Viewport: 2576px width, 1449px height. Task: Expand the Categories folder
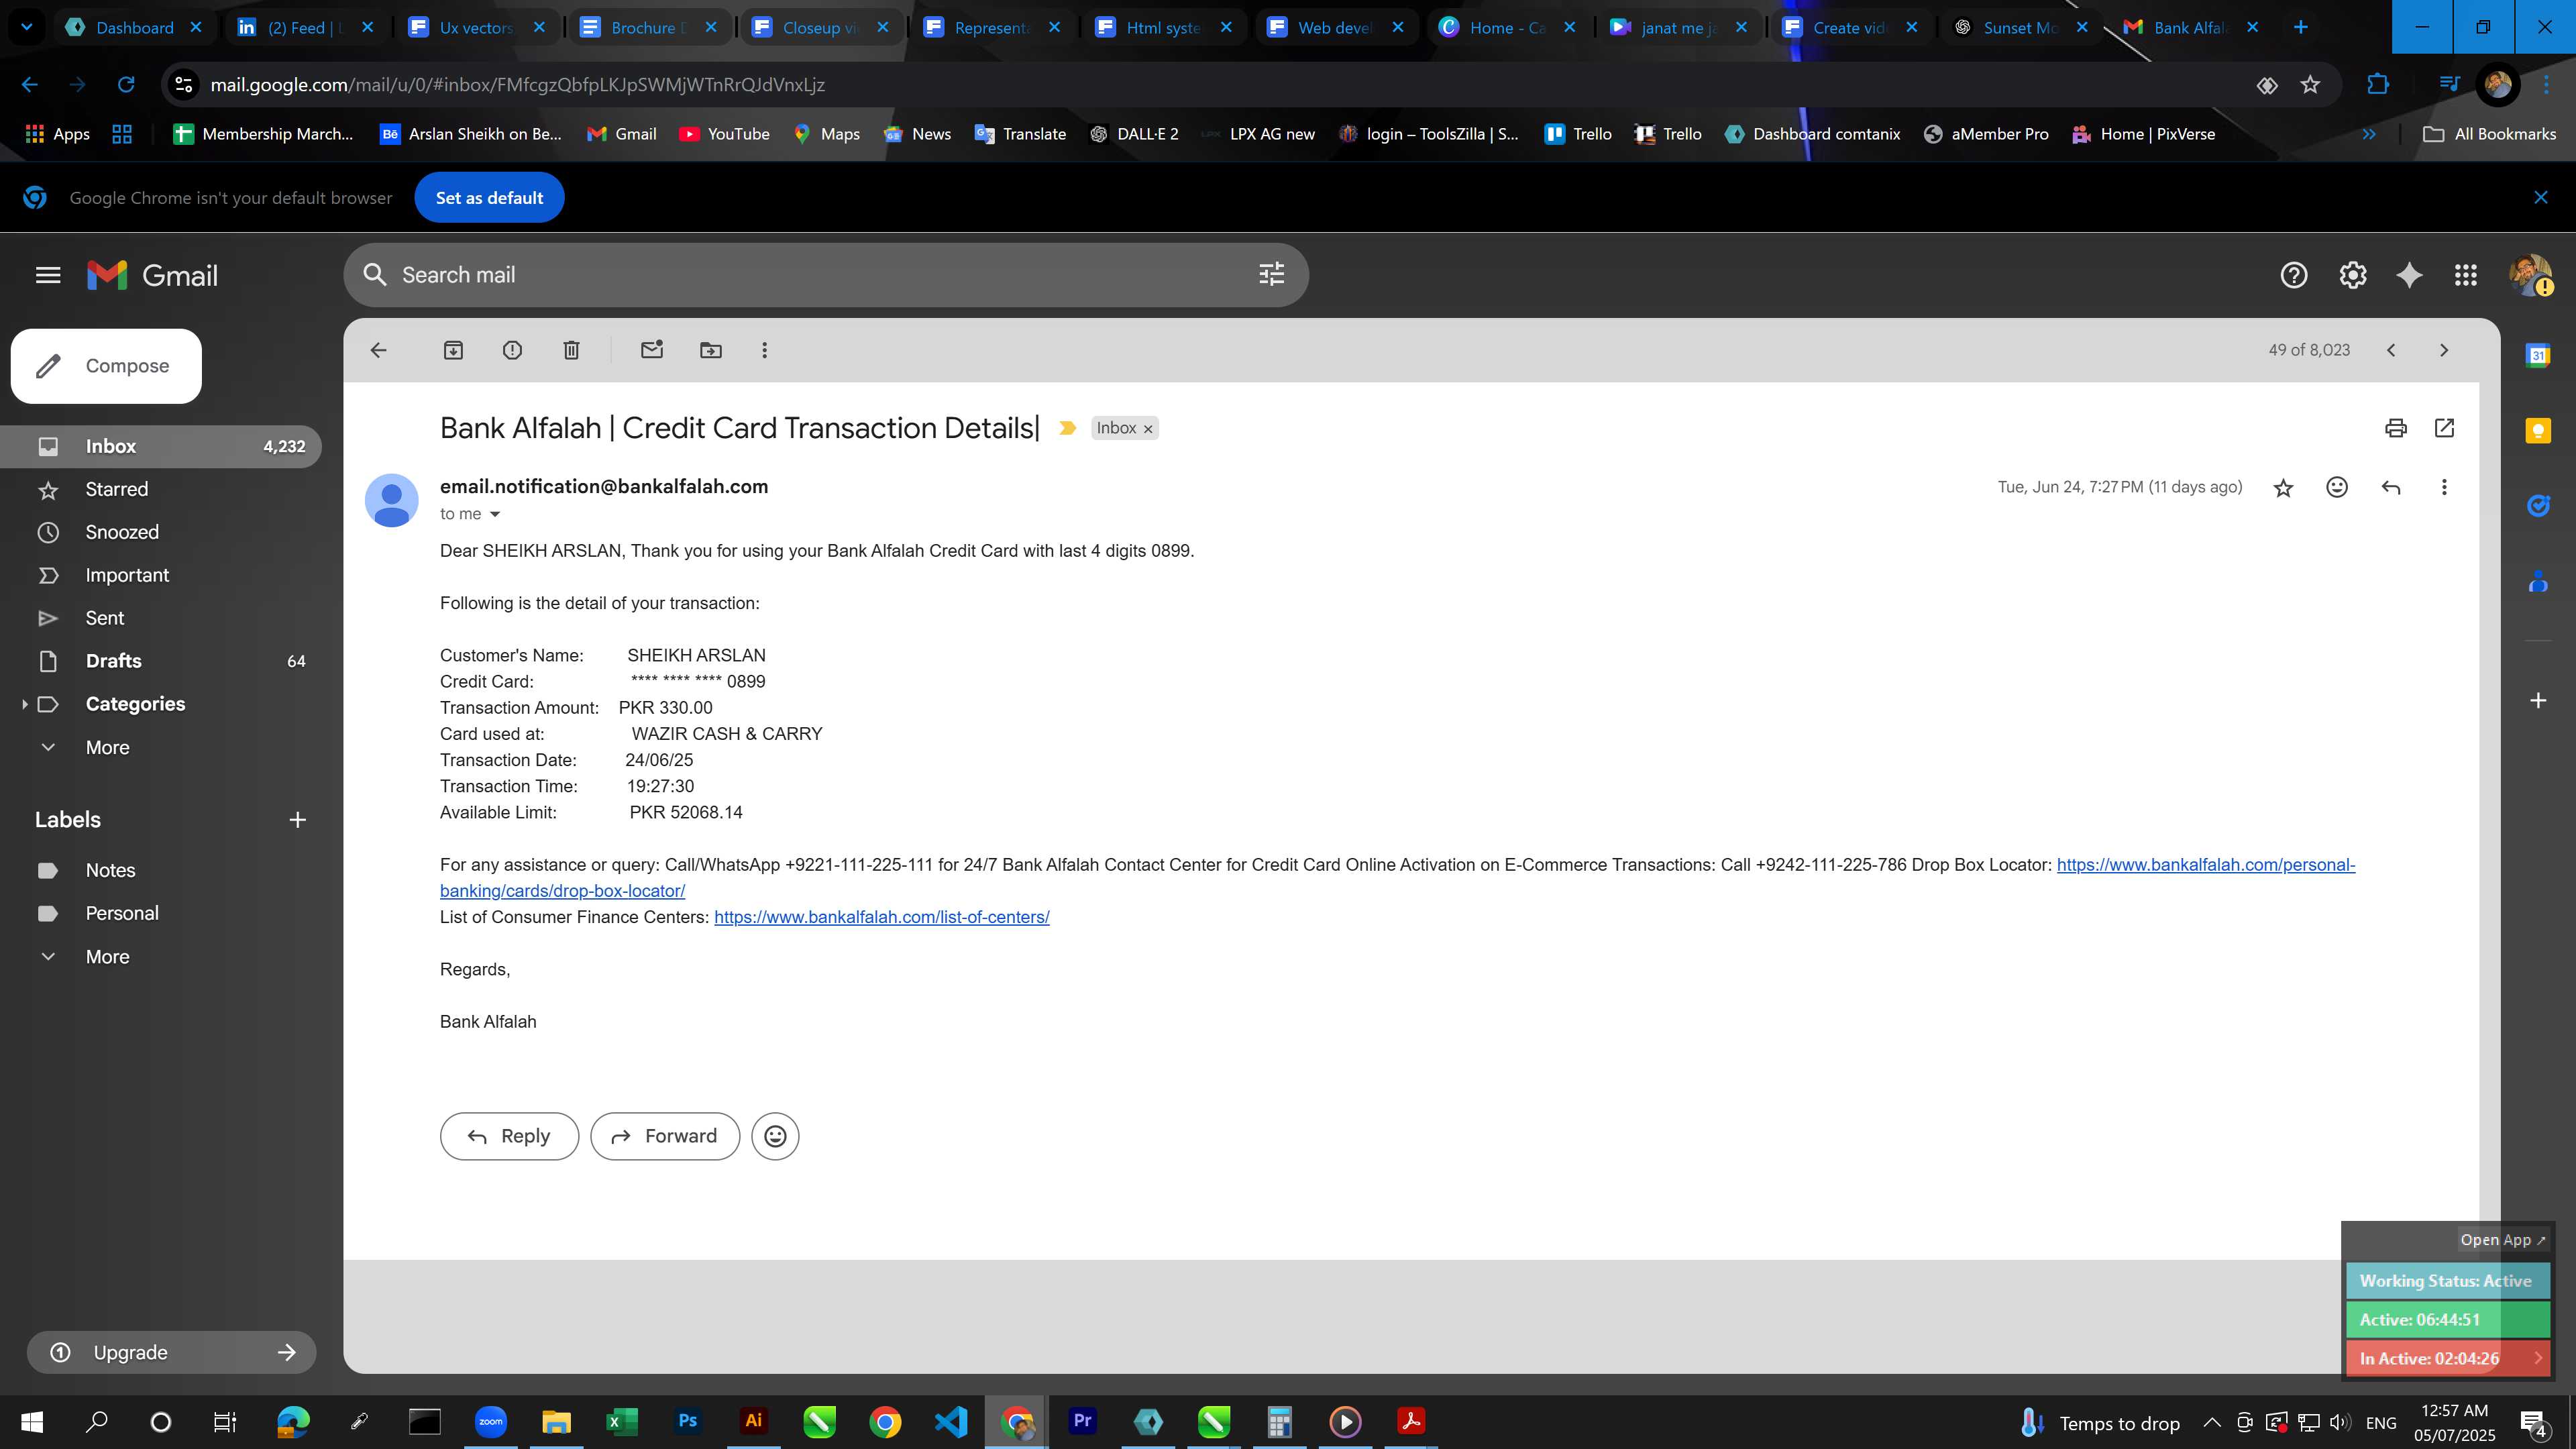(x=24, y=704)
